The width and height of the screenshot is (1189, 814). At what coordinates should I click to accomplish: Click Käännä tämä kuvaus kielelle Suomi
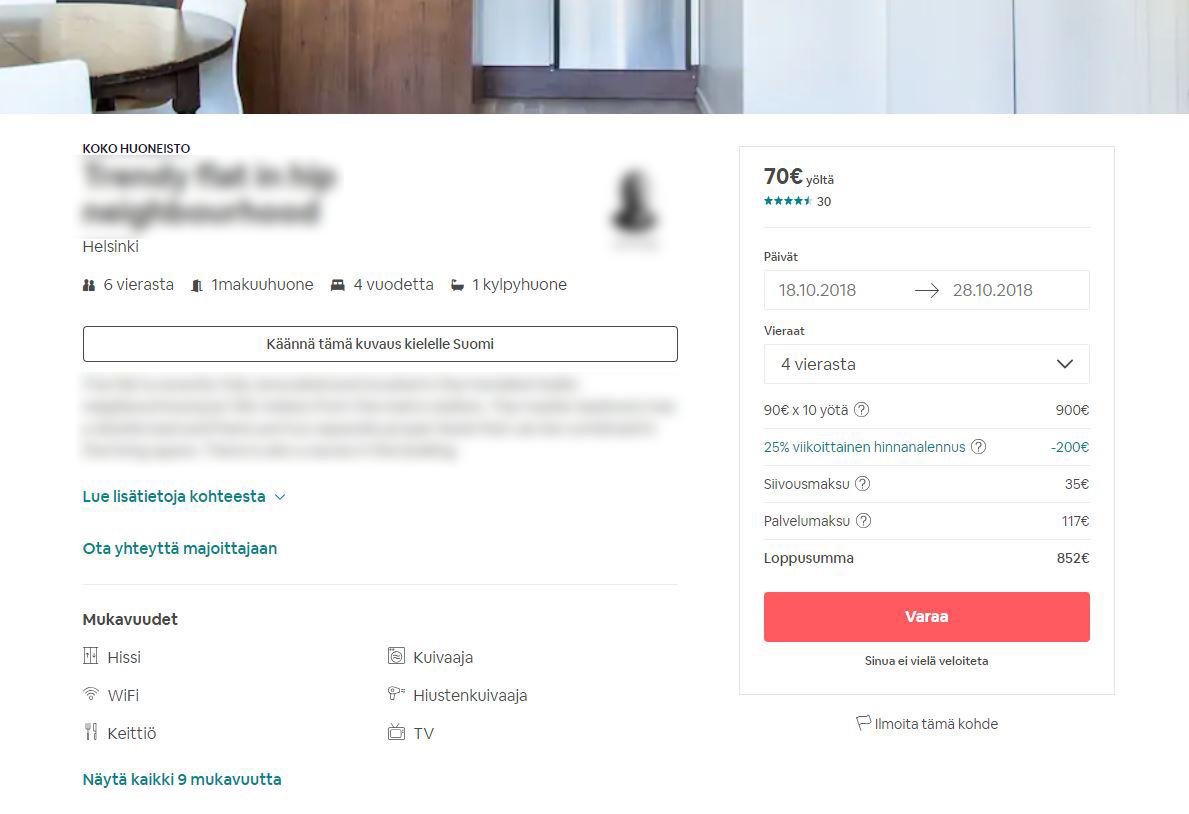(x=380, y=344)
